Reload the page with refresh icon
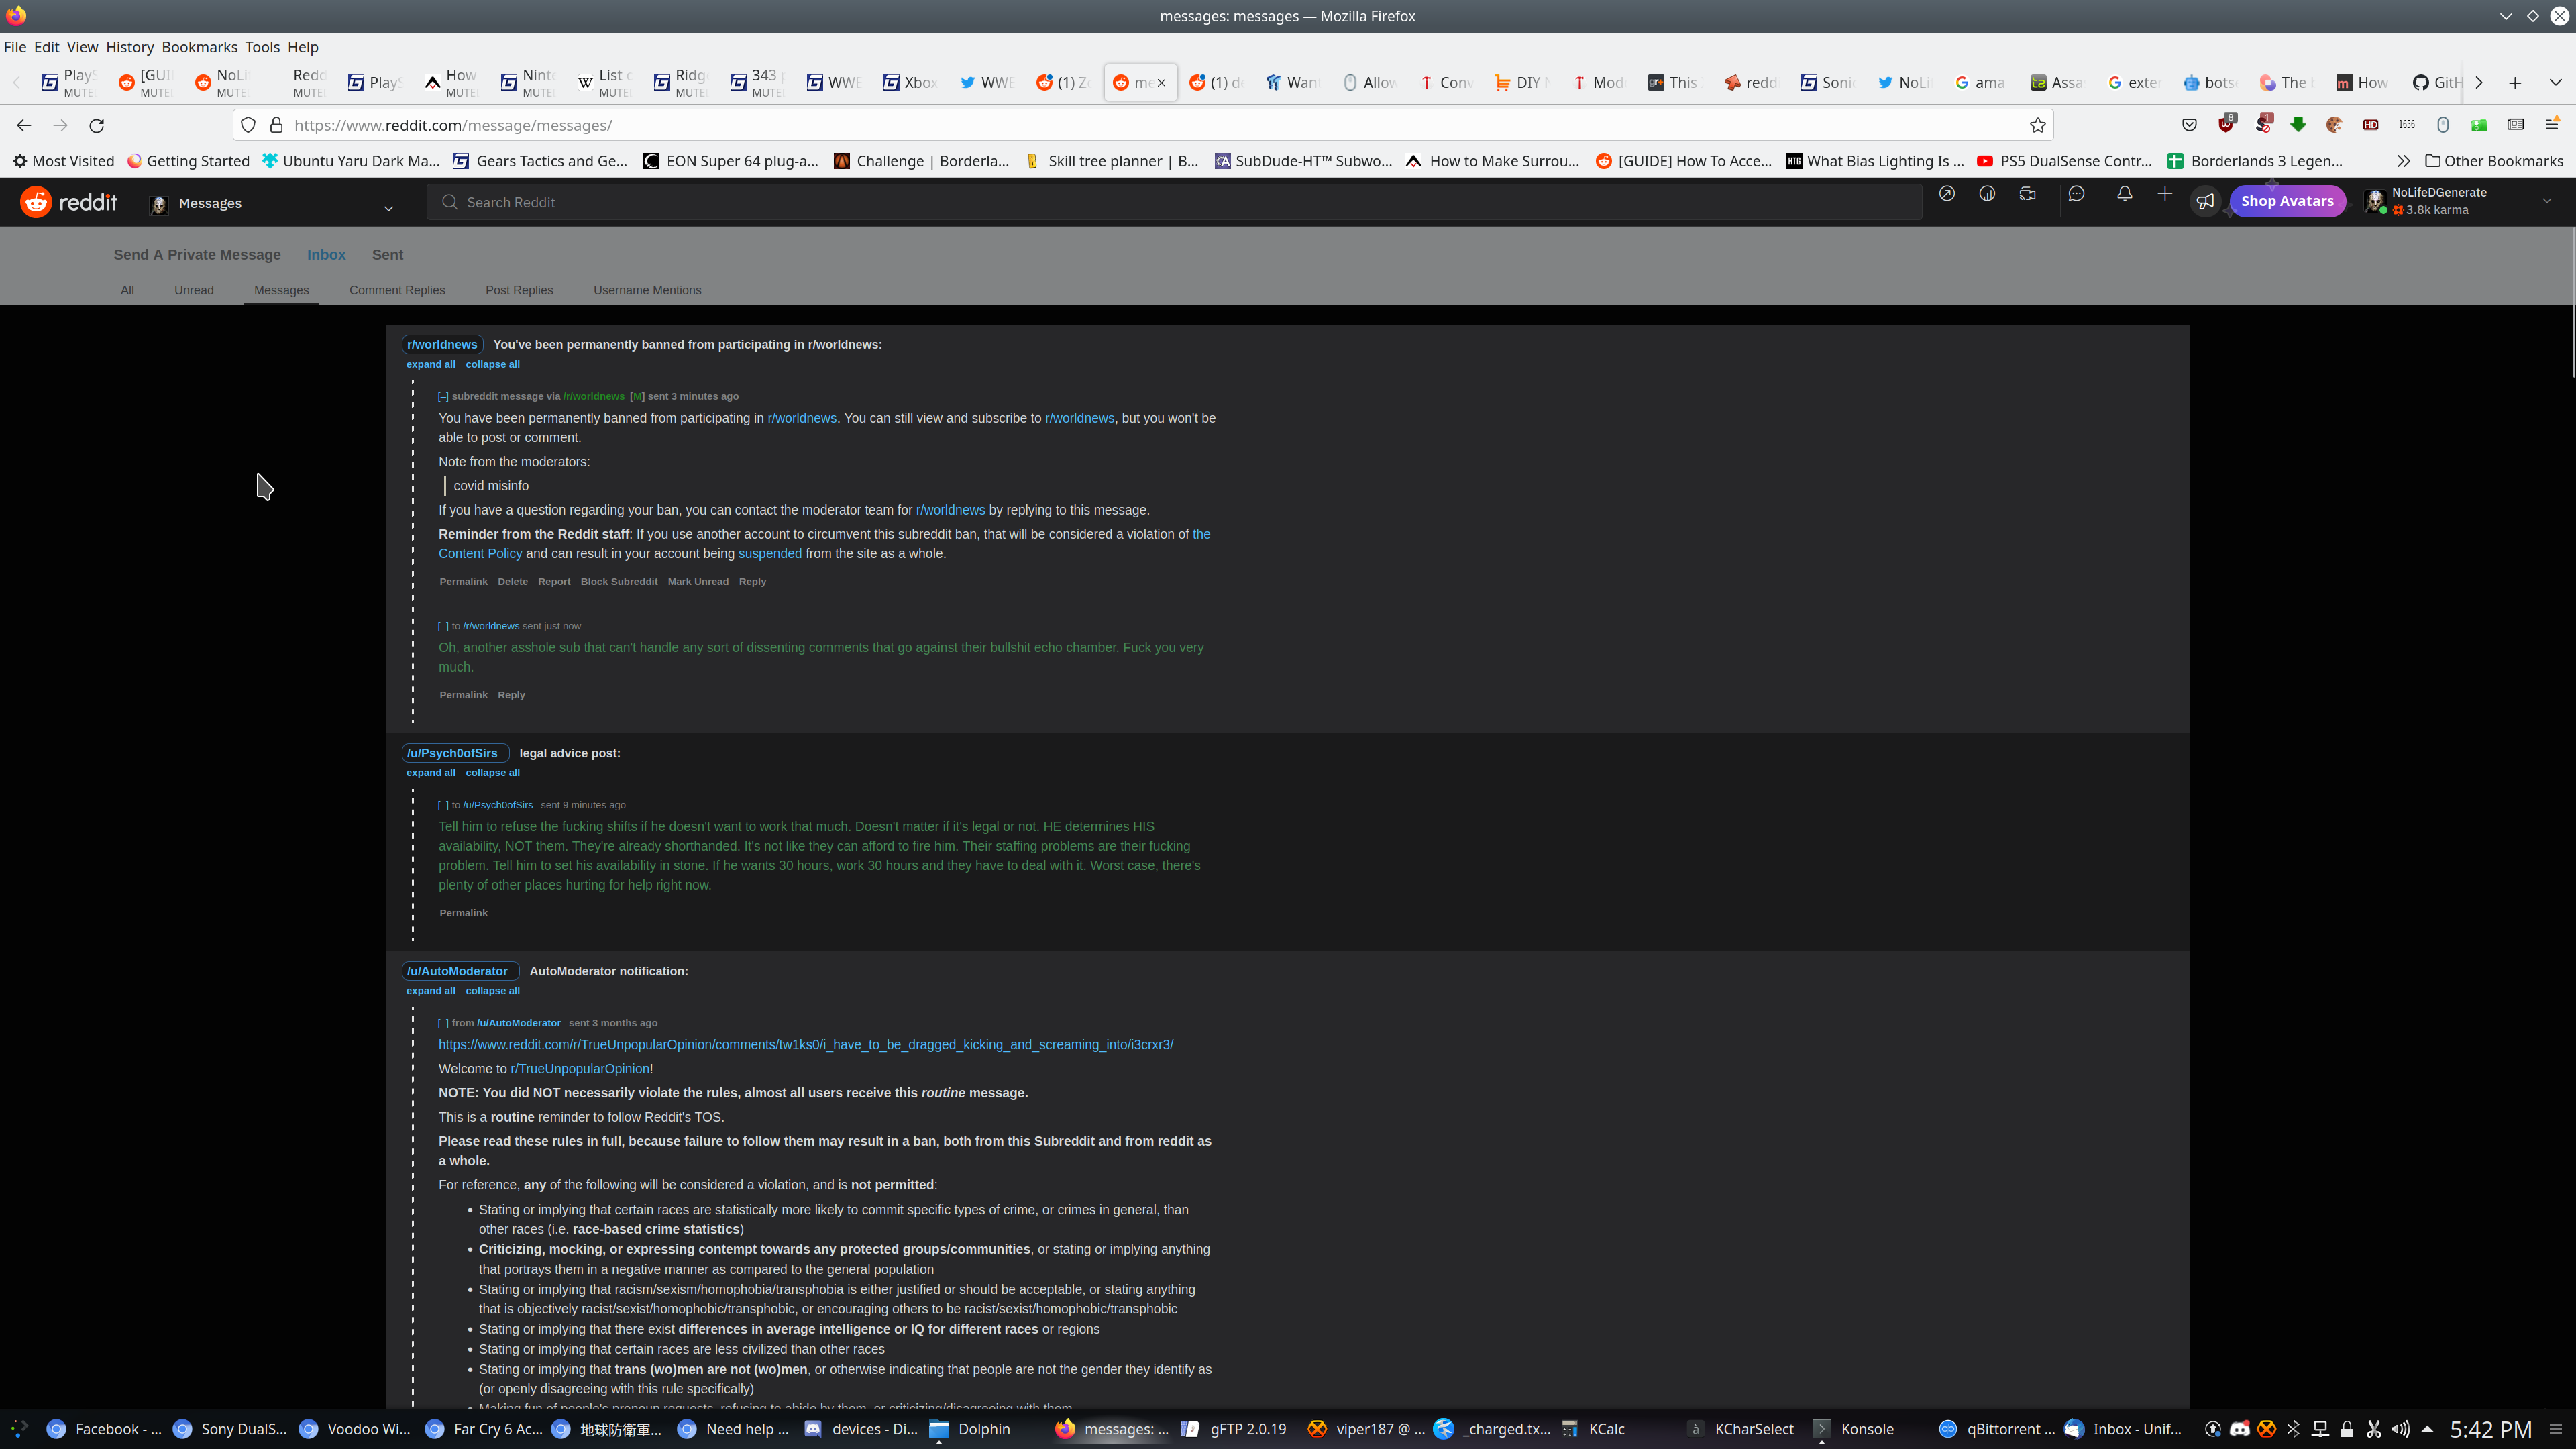 pos(97,125)
